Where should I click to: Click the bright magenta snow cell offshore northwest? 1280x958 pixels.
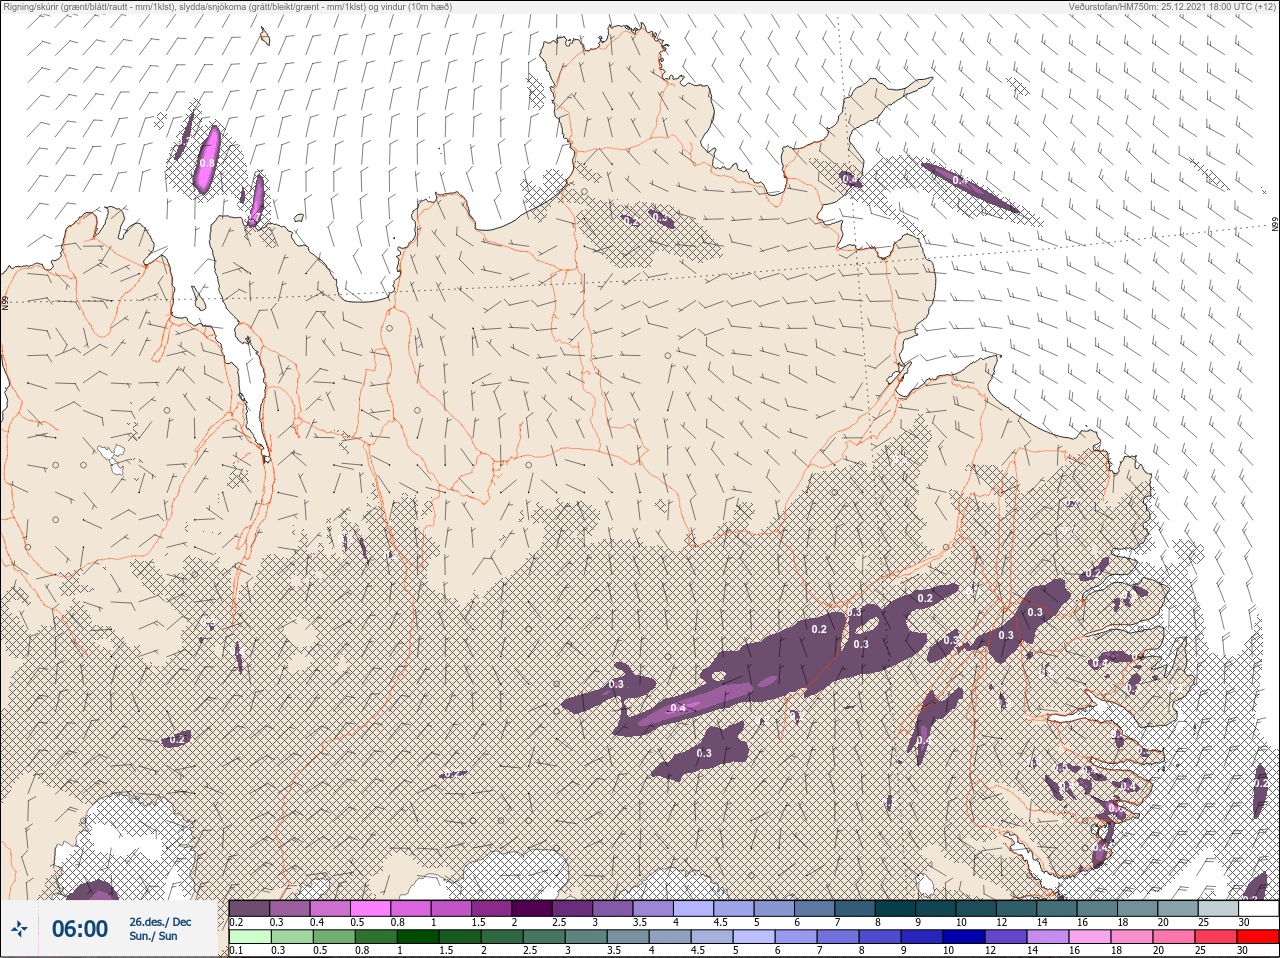(x=207, y=159)
